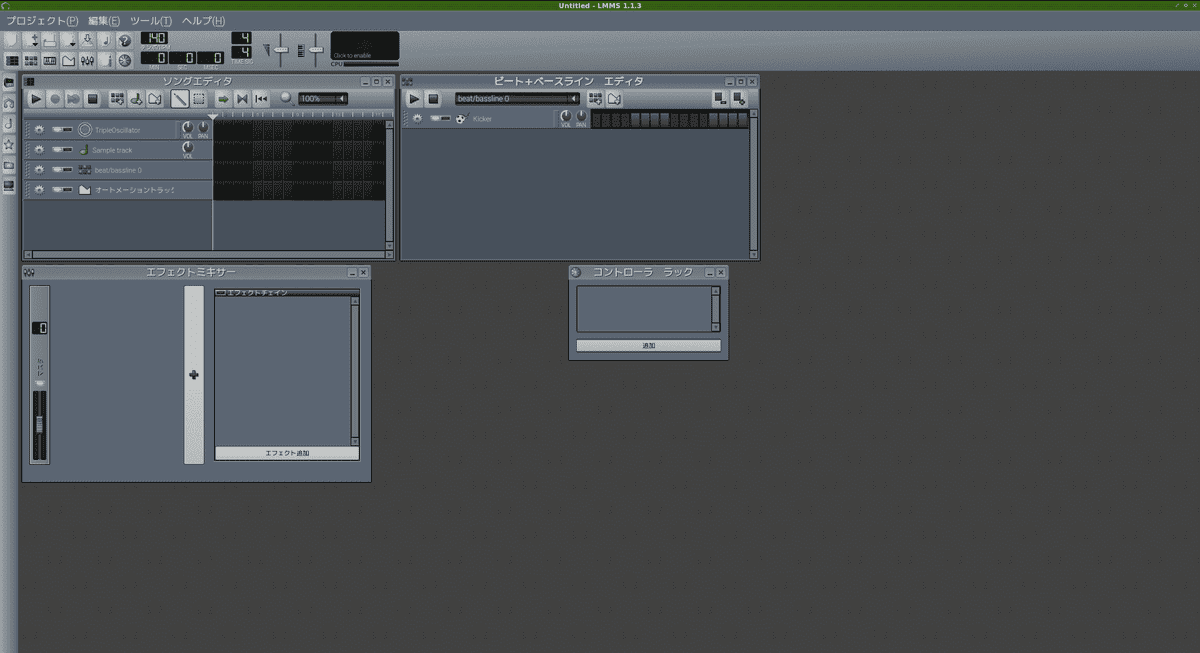Click the record button in the Song Editor
Image resolution: width=1200 pixels, height=653 pixels.
coord(55,99)
